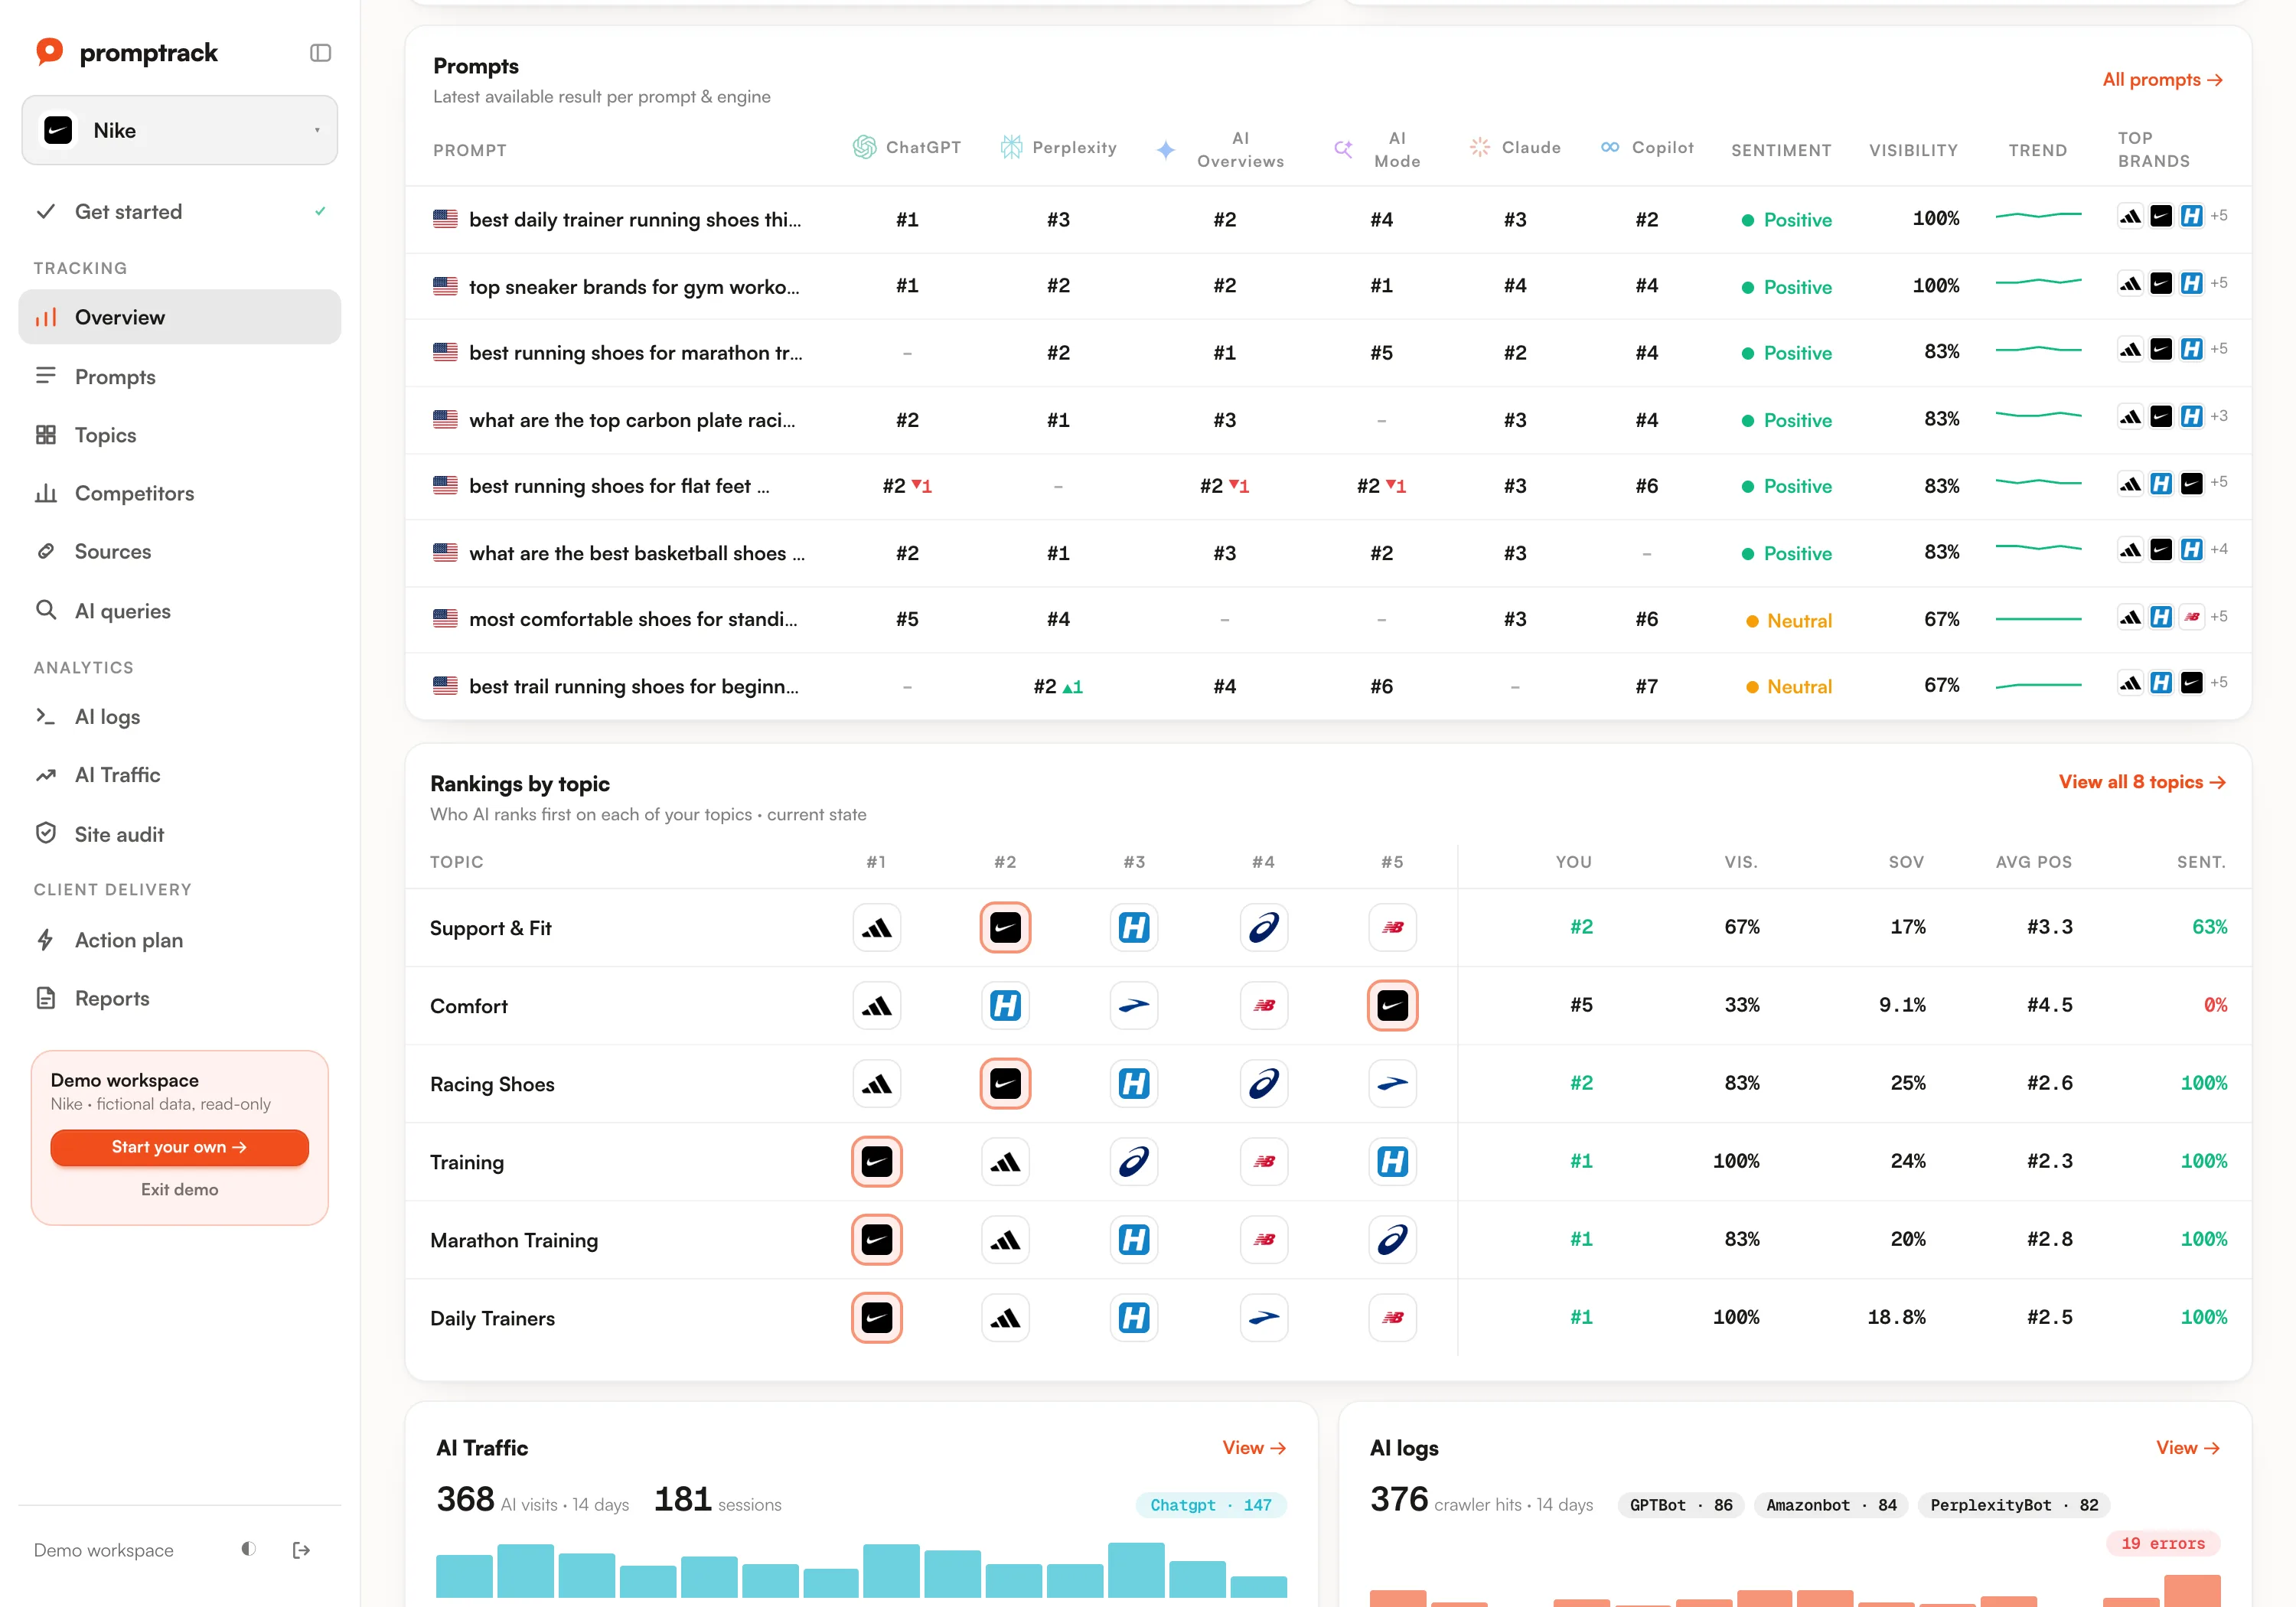Click the trend sparkline in basketball shoes row
The height and width of the screenshot is (1607, 2296).
click(x=2038, y=548)
